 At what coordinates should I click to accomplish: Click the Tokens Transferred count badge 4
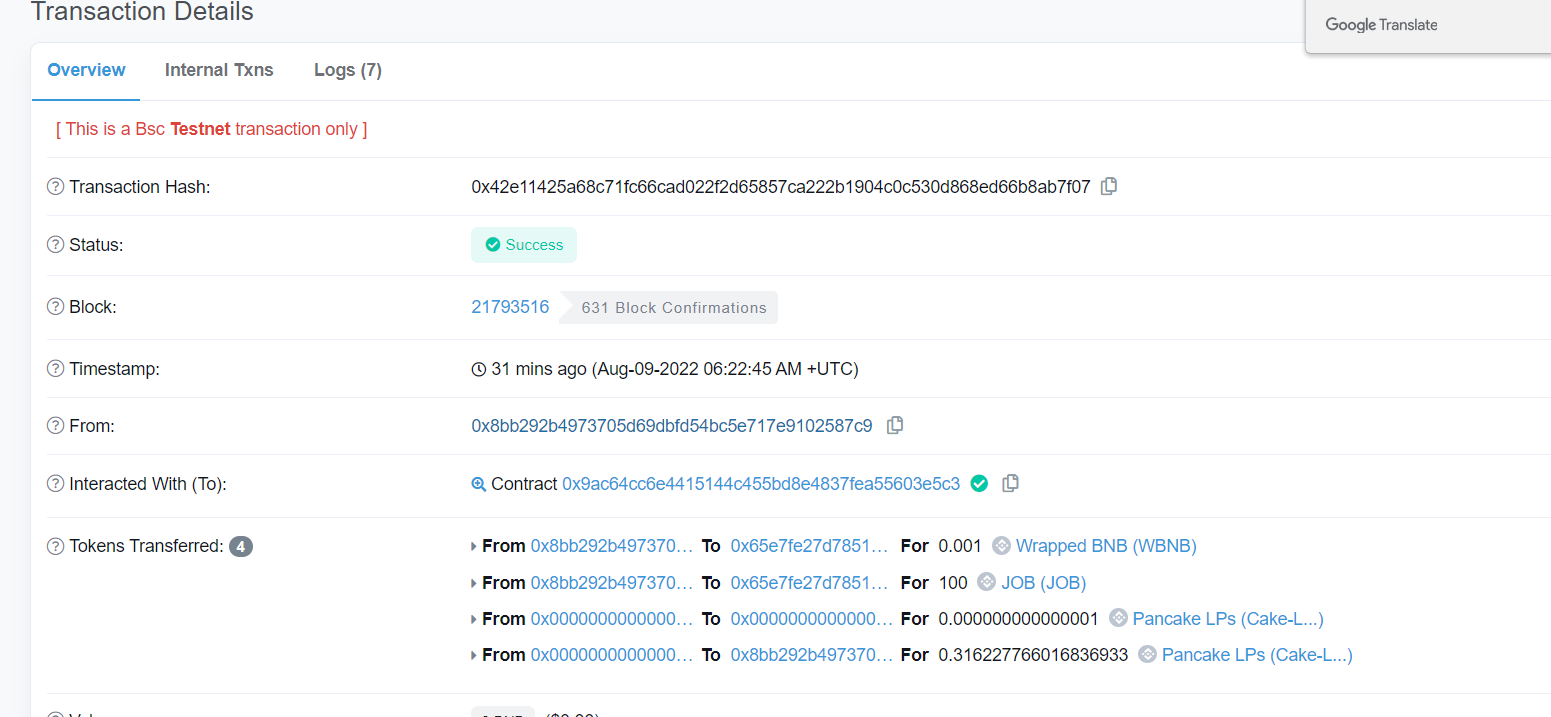pos(241,546)
